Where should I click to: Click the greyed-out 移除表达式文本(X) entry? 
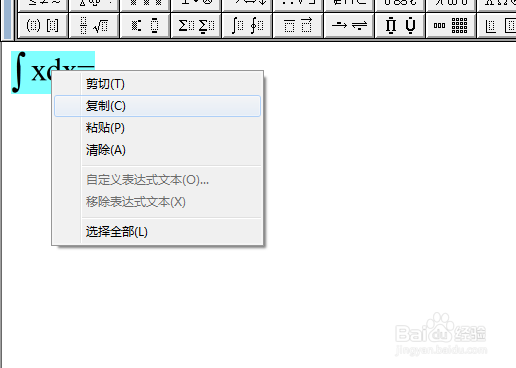click(157, 202)
